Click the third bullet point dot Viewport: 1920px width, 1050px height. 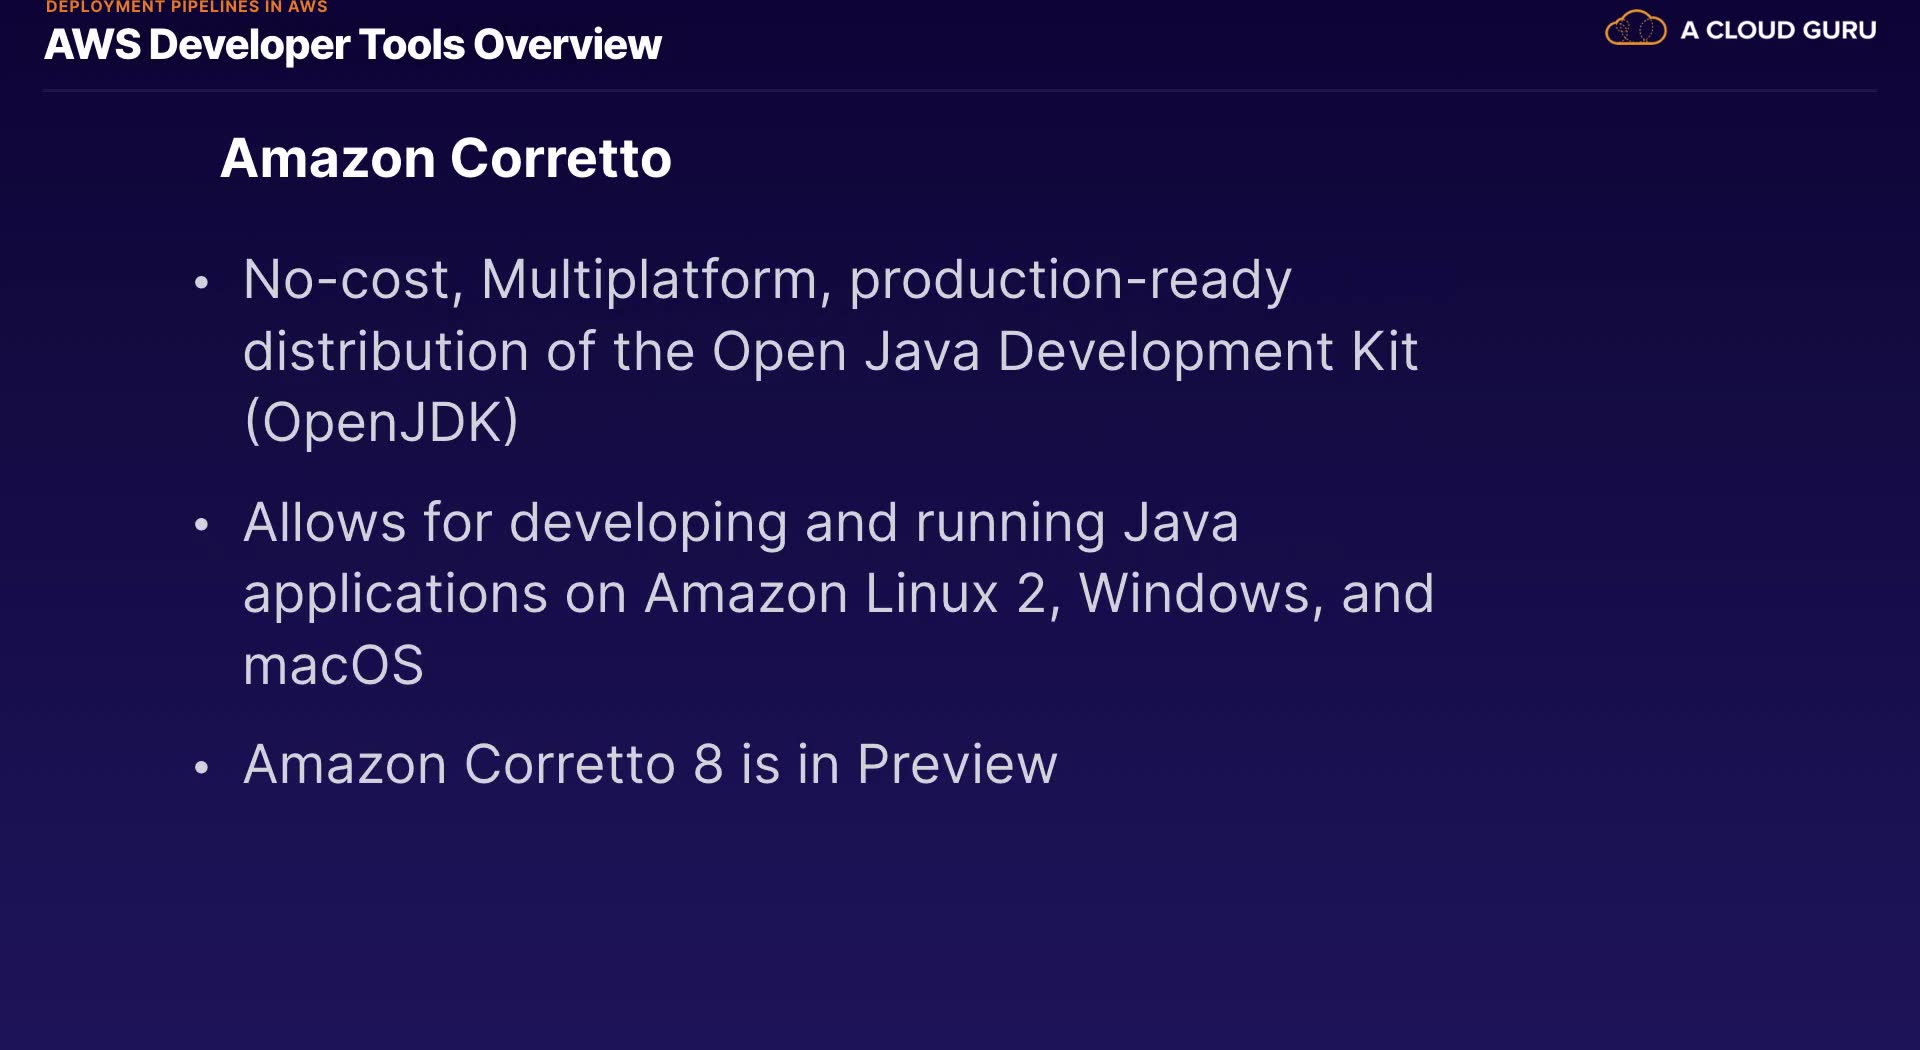pyautogui.click(x=202, y=768)
